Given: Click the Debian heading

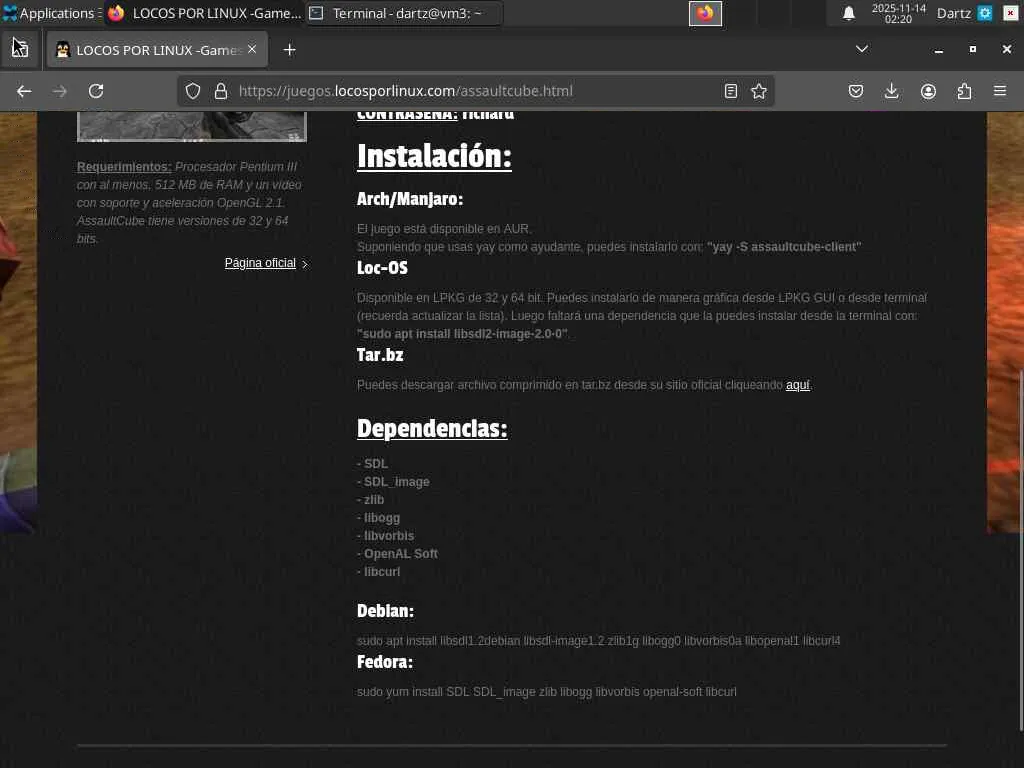Looking at the screenshot, I should coord(385,611).
